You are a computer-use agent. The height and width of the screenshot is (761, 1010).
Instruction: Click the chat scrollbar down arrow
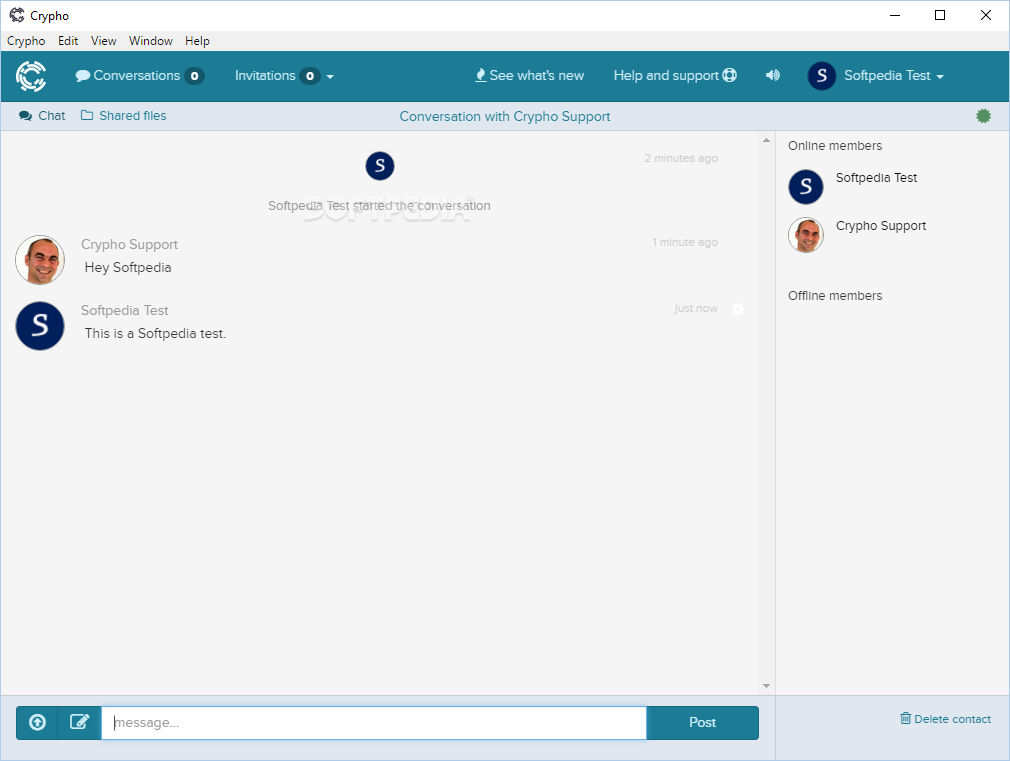click(x=766, y=686)
